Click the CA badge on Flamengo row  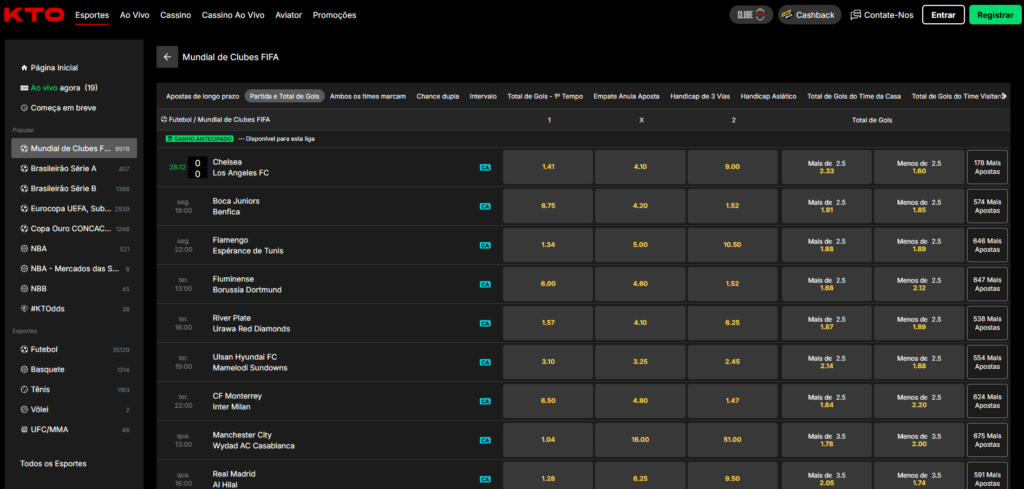click(x=485, y=245)
